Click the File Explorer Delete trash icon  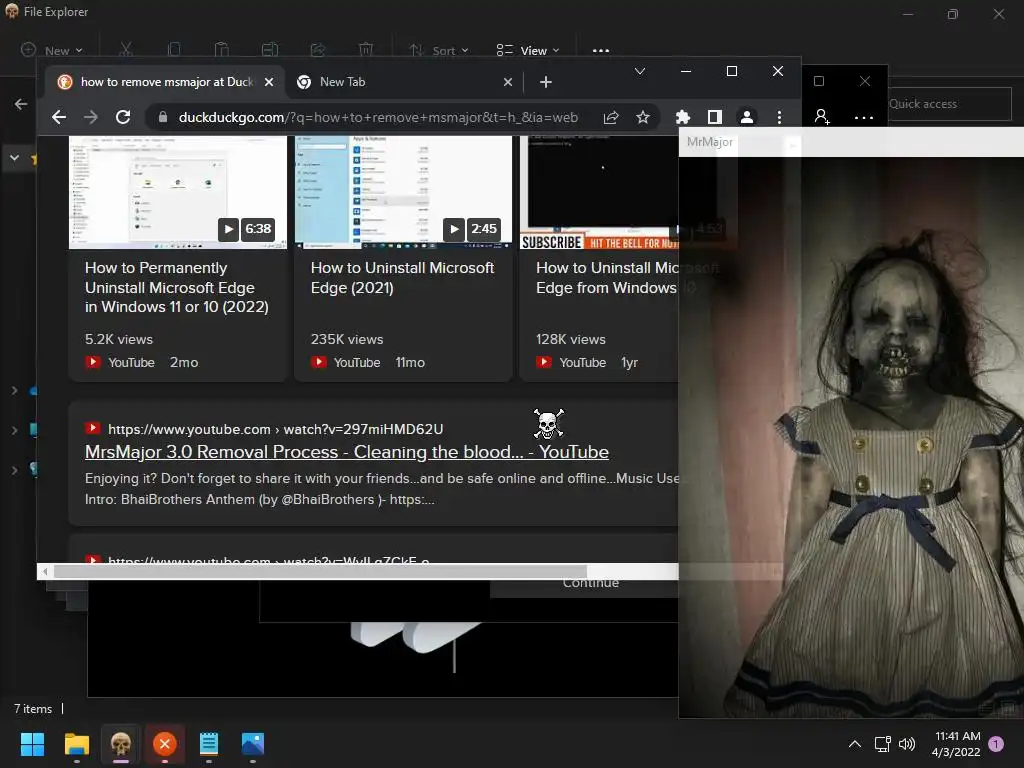tap(366, 50)
